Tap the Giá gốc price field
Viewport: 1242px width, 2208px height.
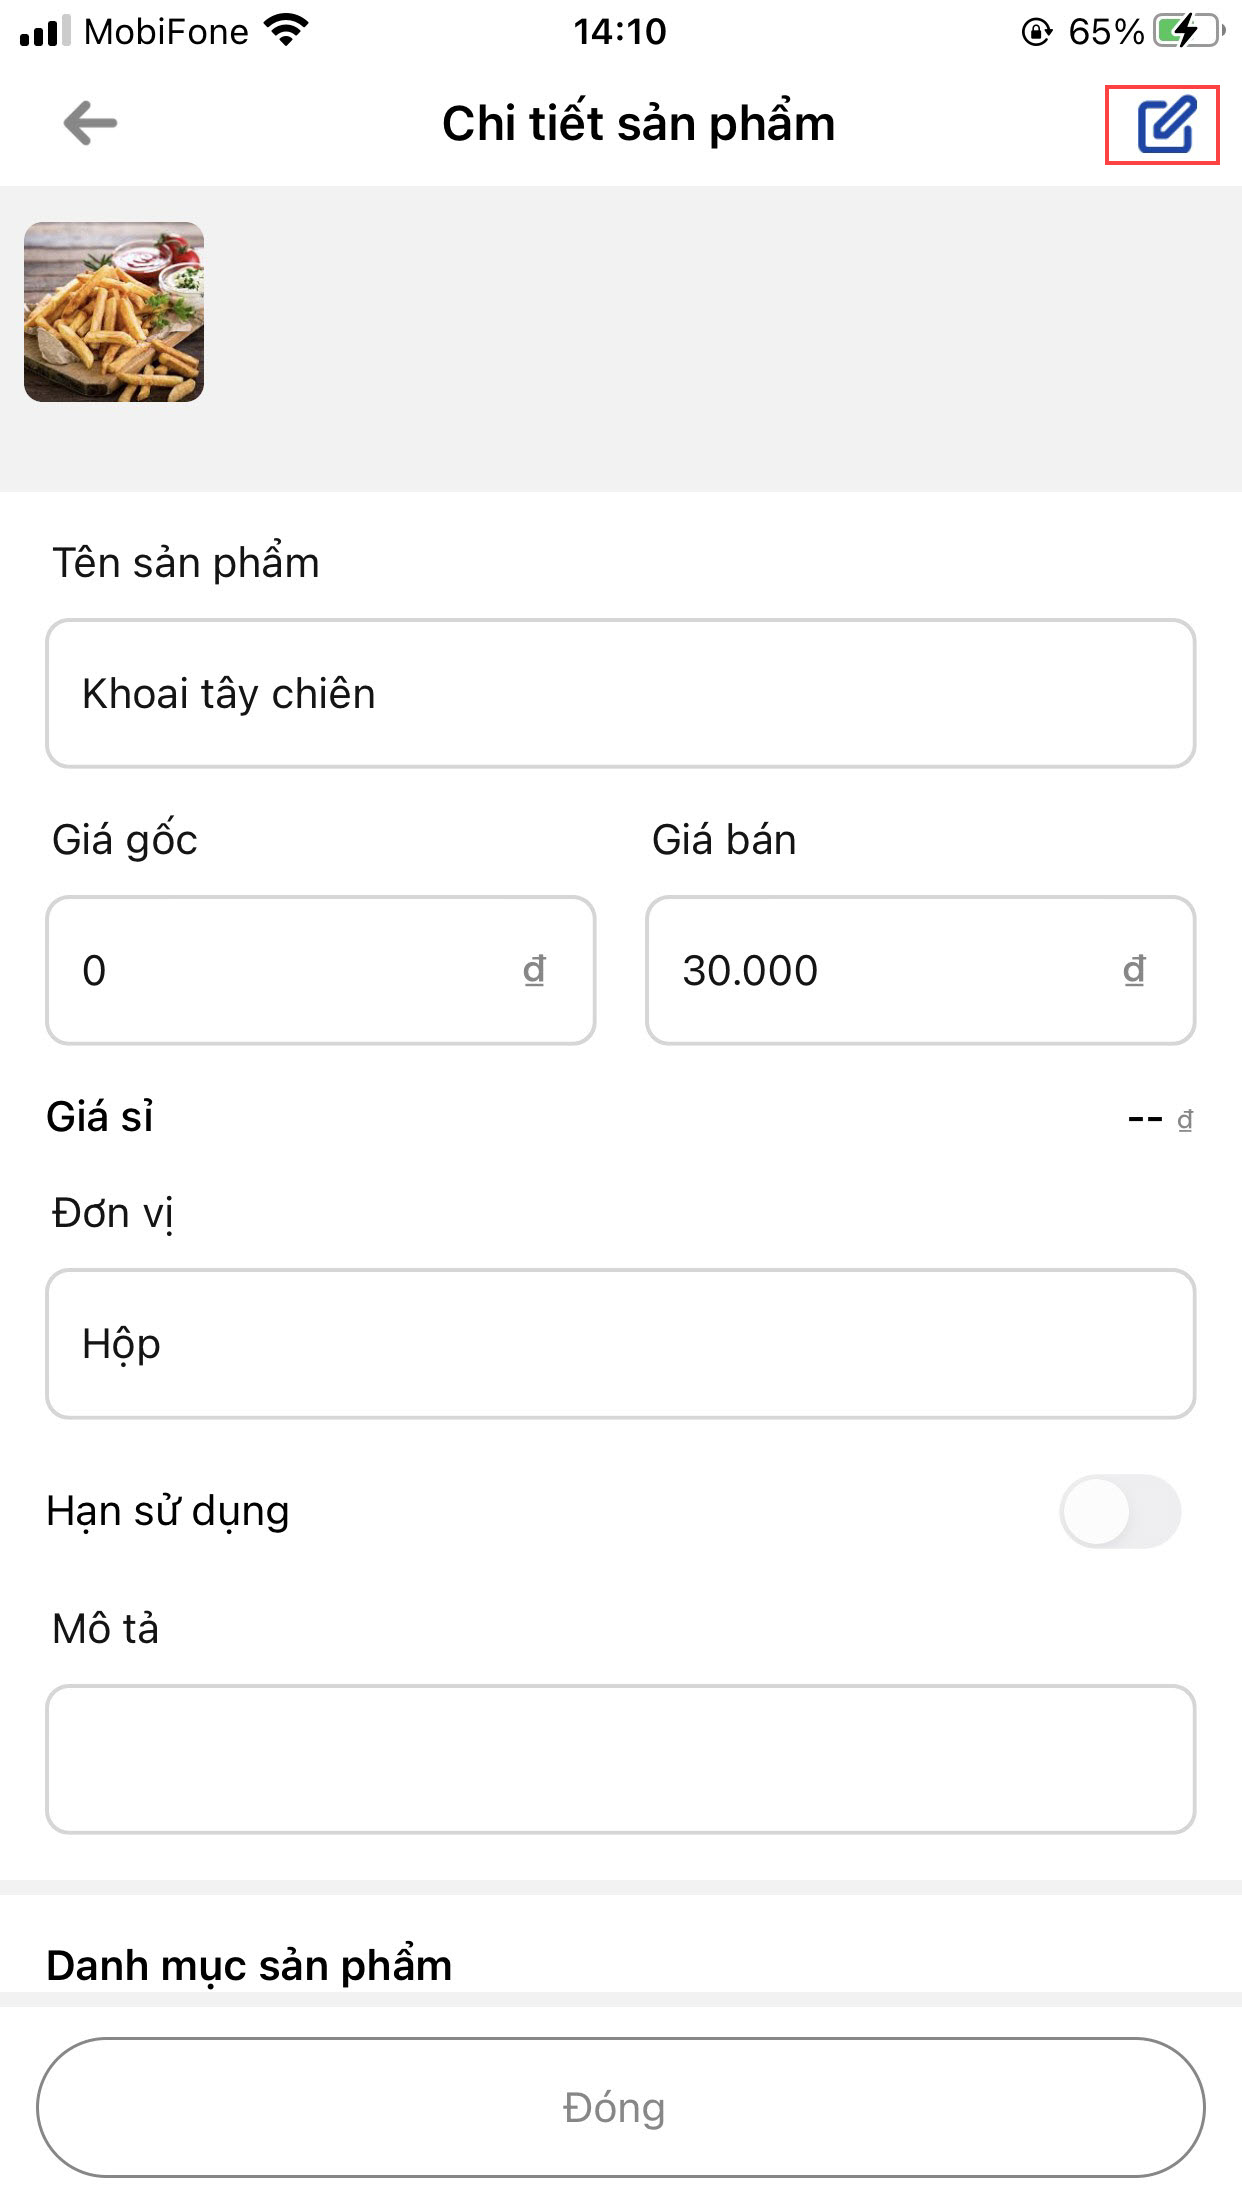pos(300,970)
